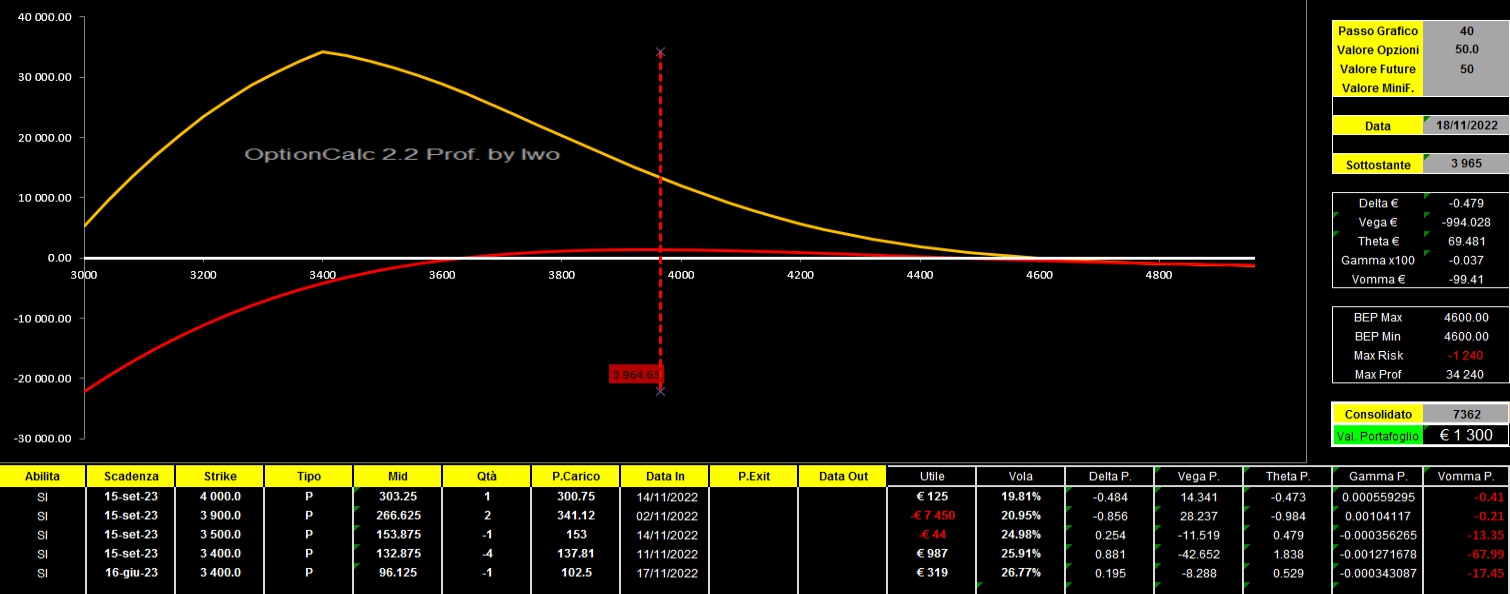This screenshot has width=1510, height=594.
Task: Click the quantity cell showing -4
Action: point(486,553)
